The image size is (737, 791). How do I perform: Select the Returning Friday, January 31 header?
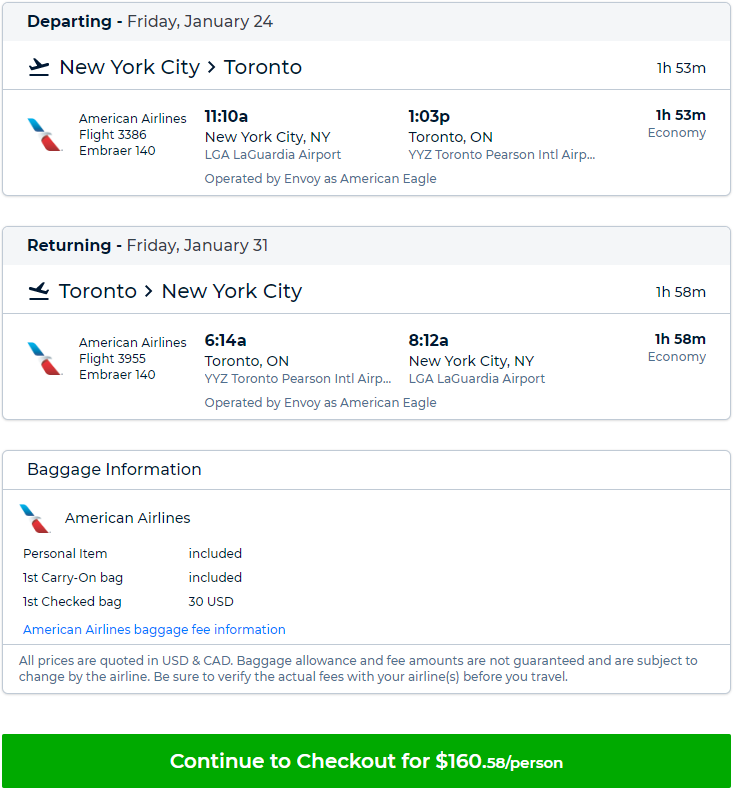(147, 245)
